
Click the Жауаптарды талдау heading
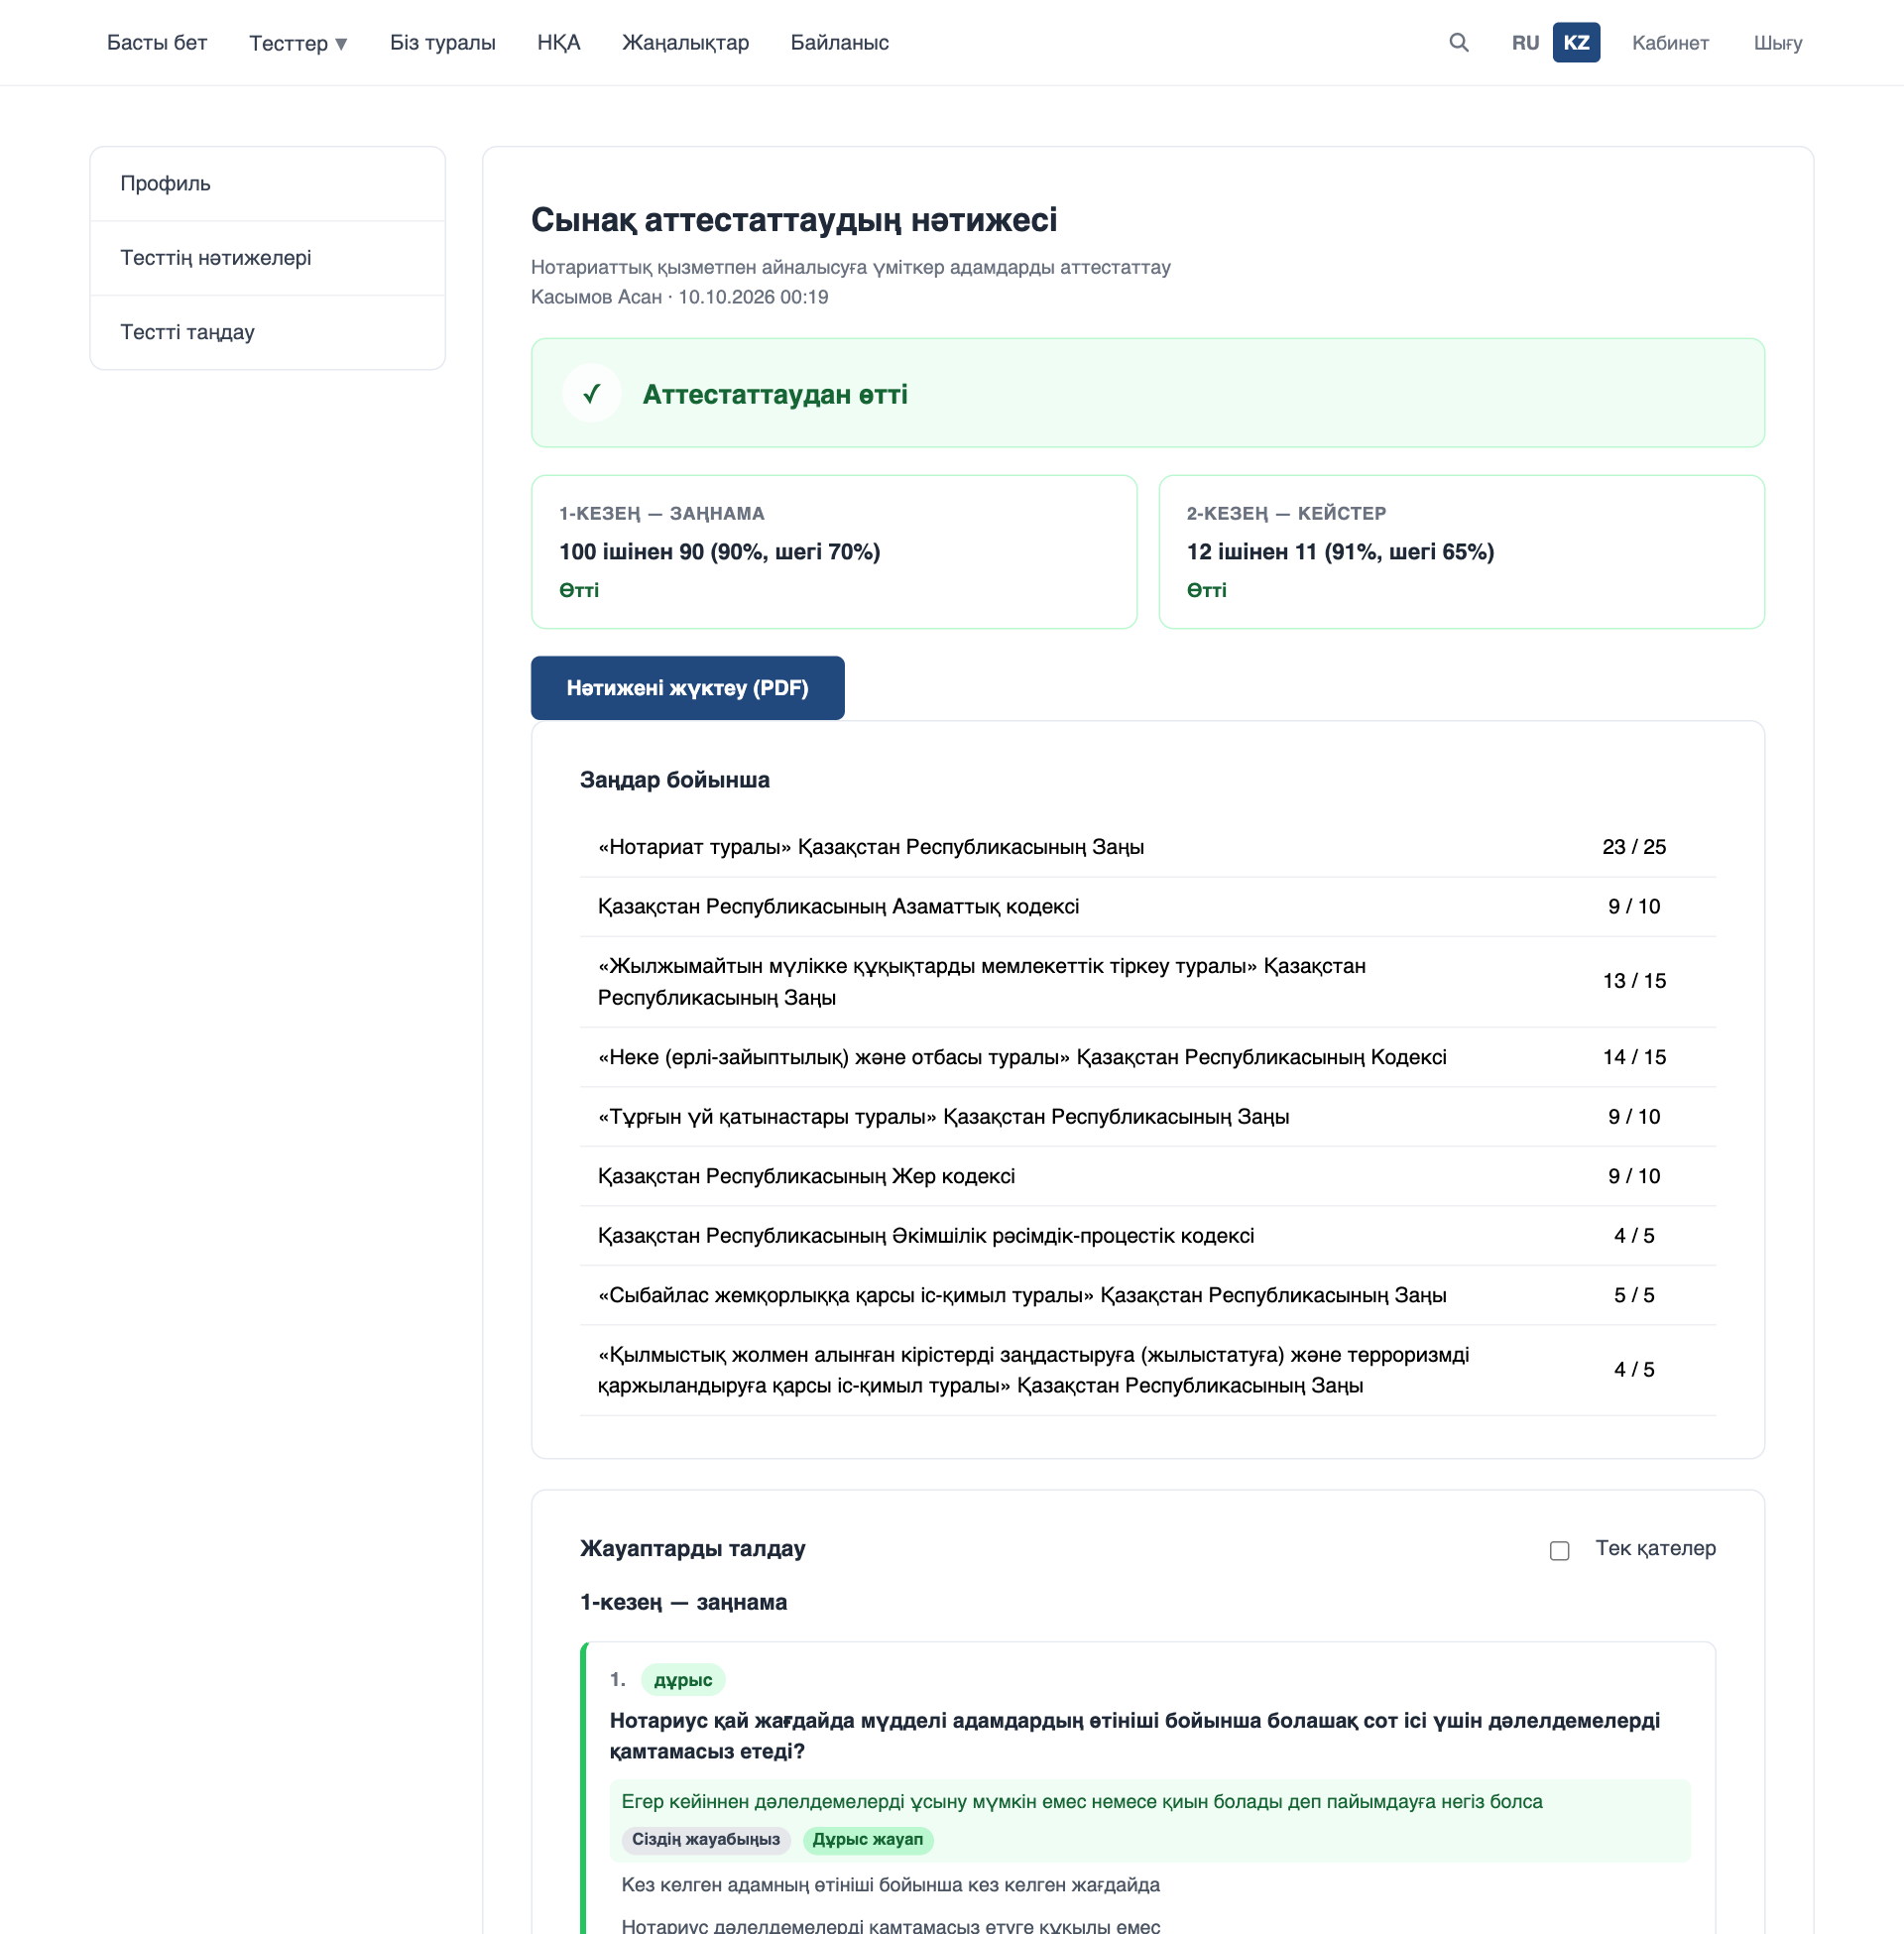tap(692, 1548)
